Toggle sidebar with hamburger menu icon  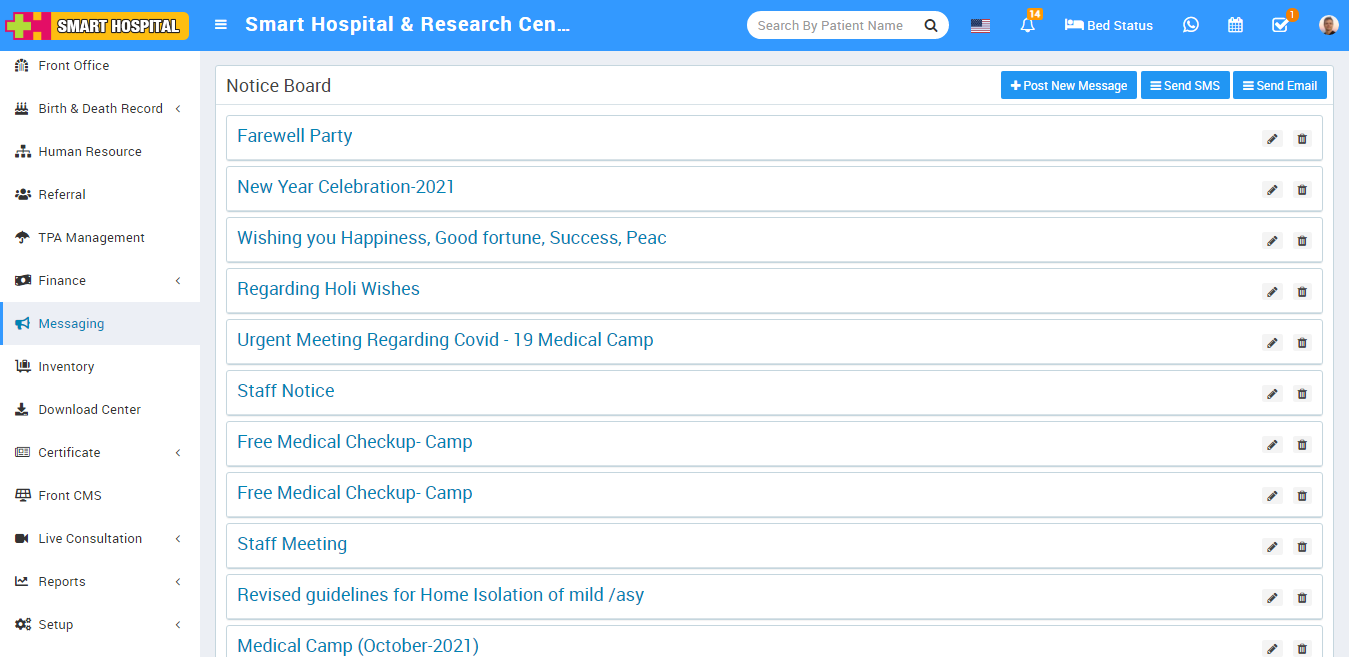pyautogui.click(x=221, y=25)
